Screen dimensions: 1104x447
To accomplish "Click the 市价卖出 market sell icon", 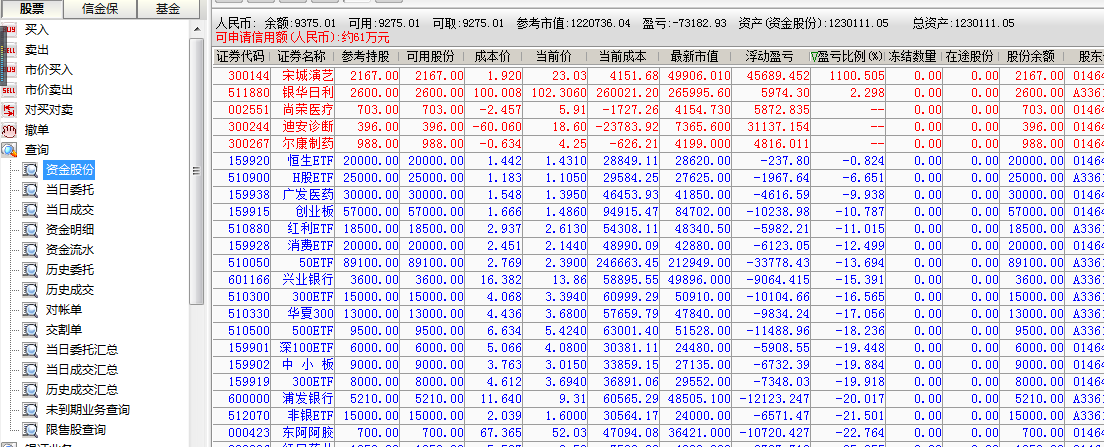I will (8, 90).
